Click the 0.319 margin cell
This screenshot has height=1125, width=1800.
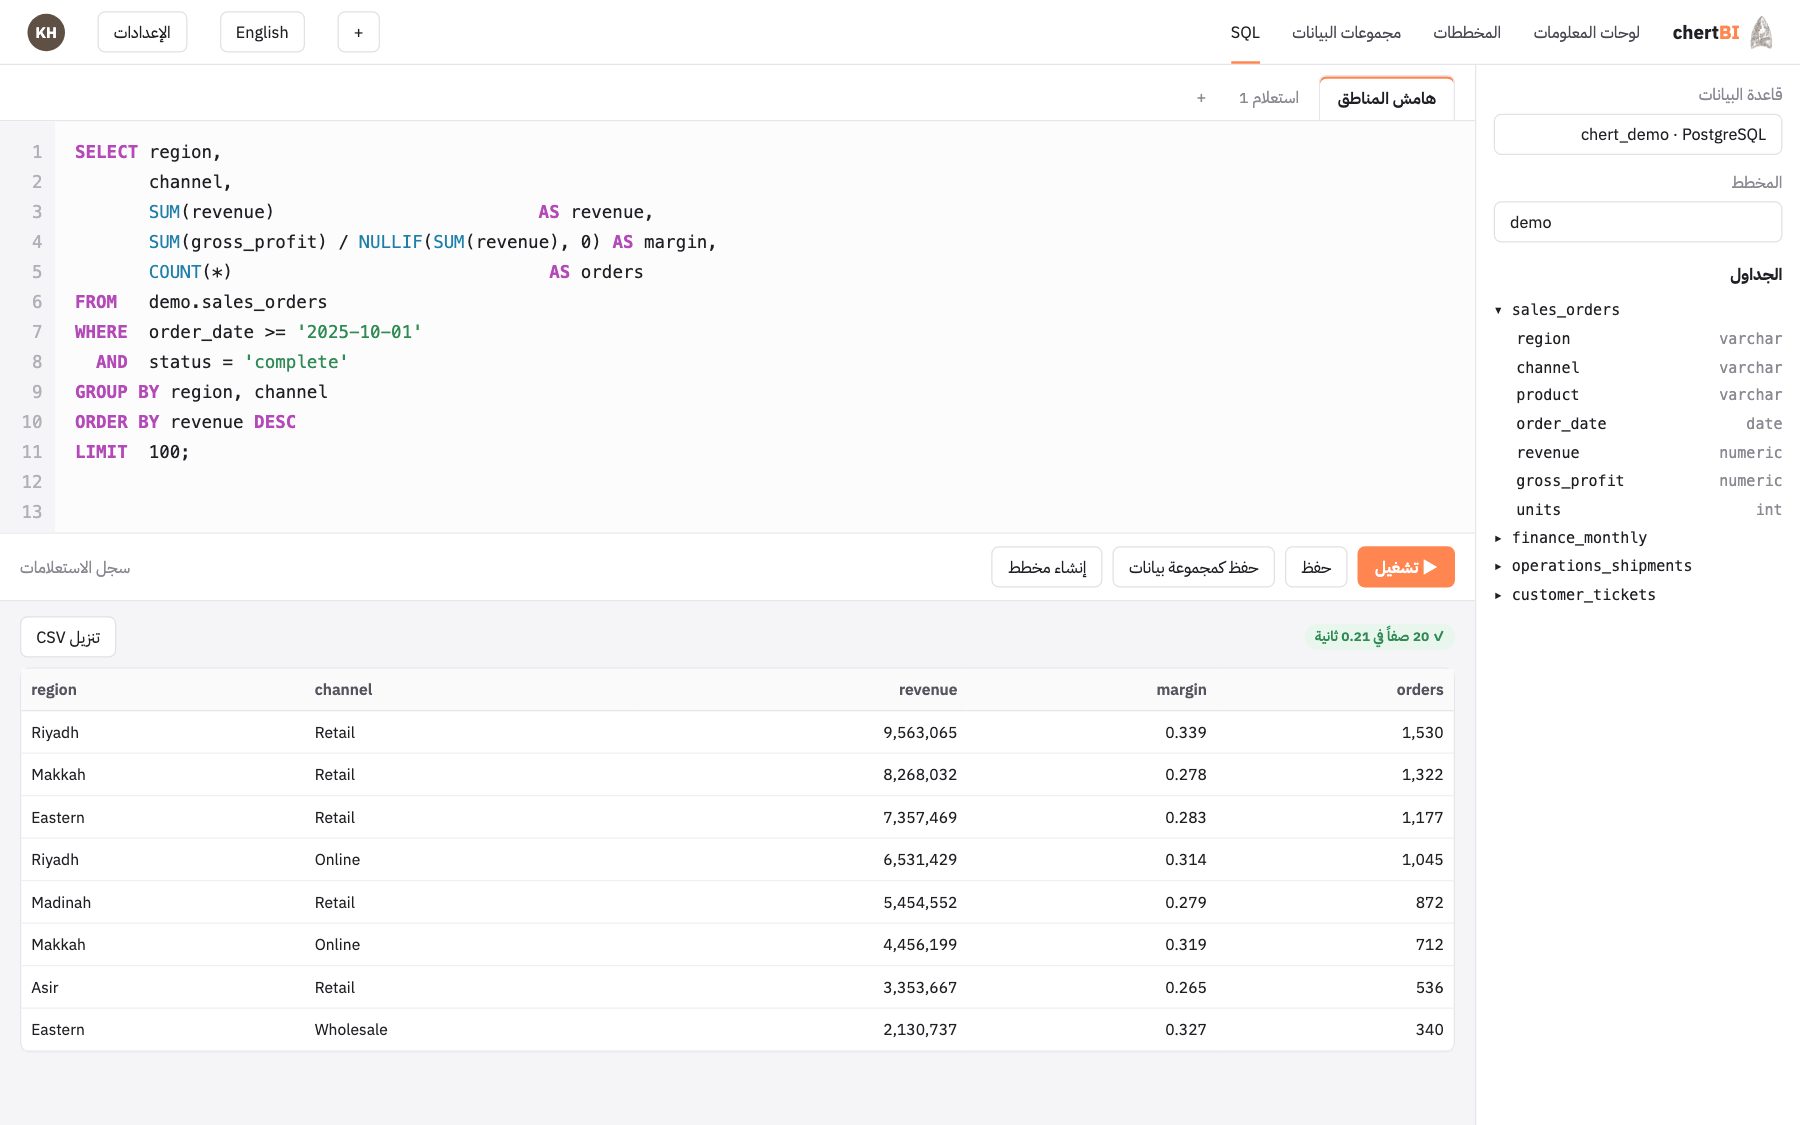1186,945
